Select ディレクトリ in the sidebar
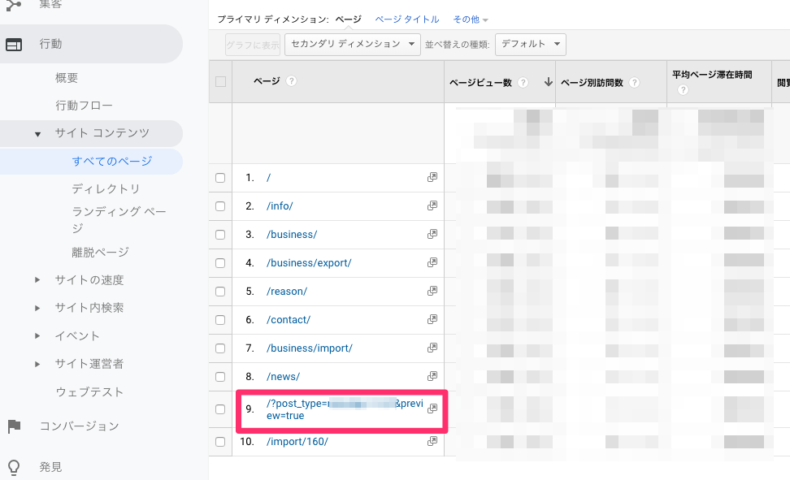Screen dimensions: 790x480 pos(106,189)
